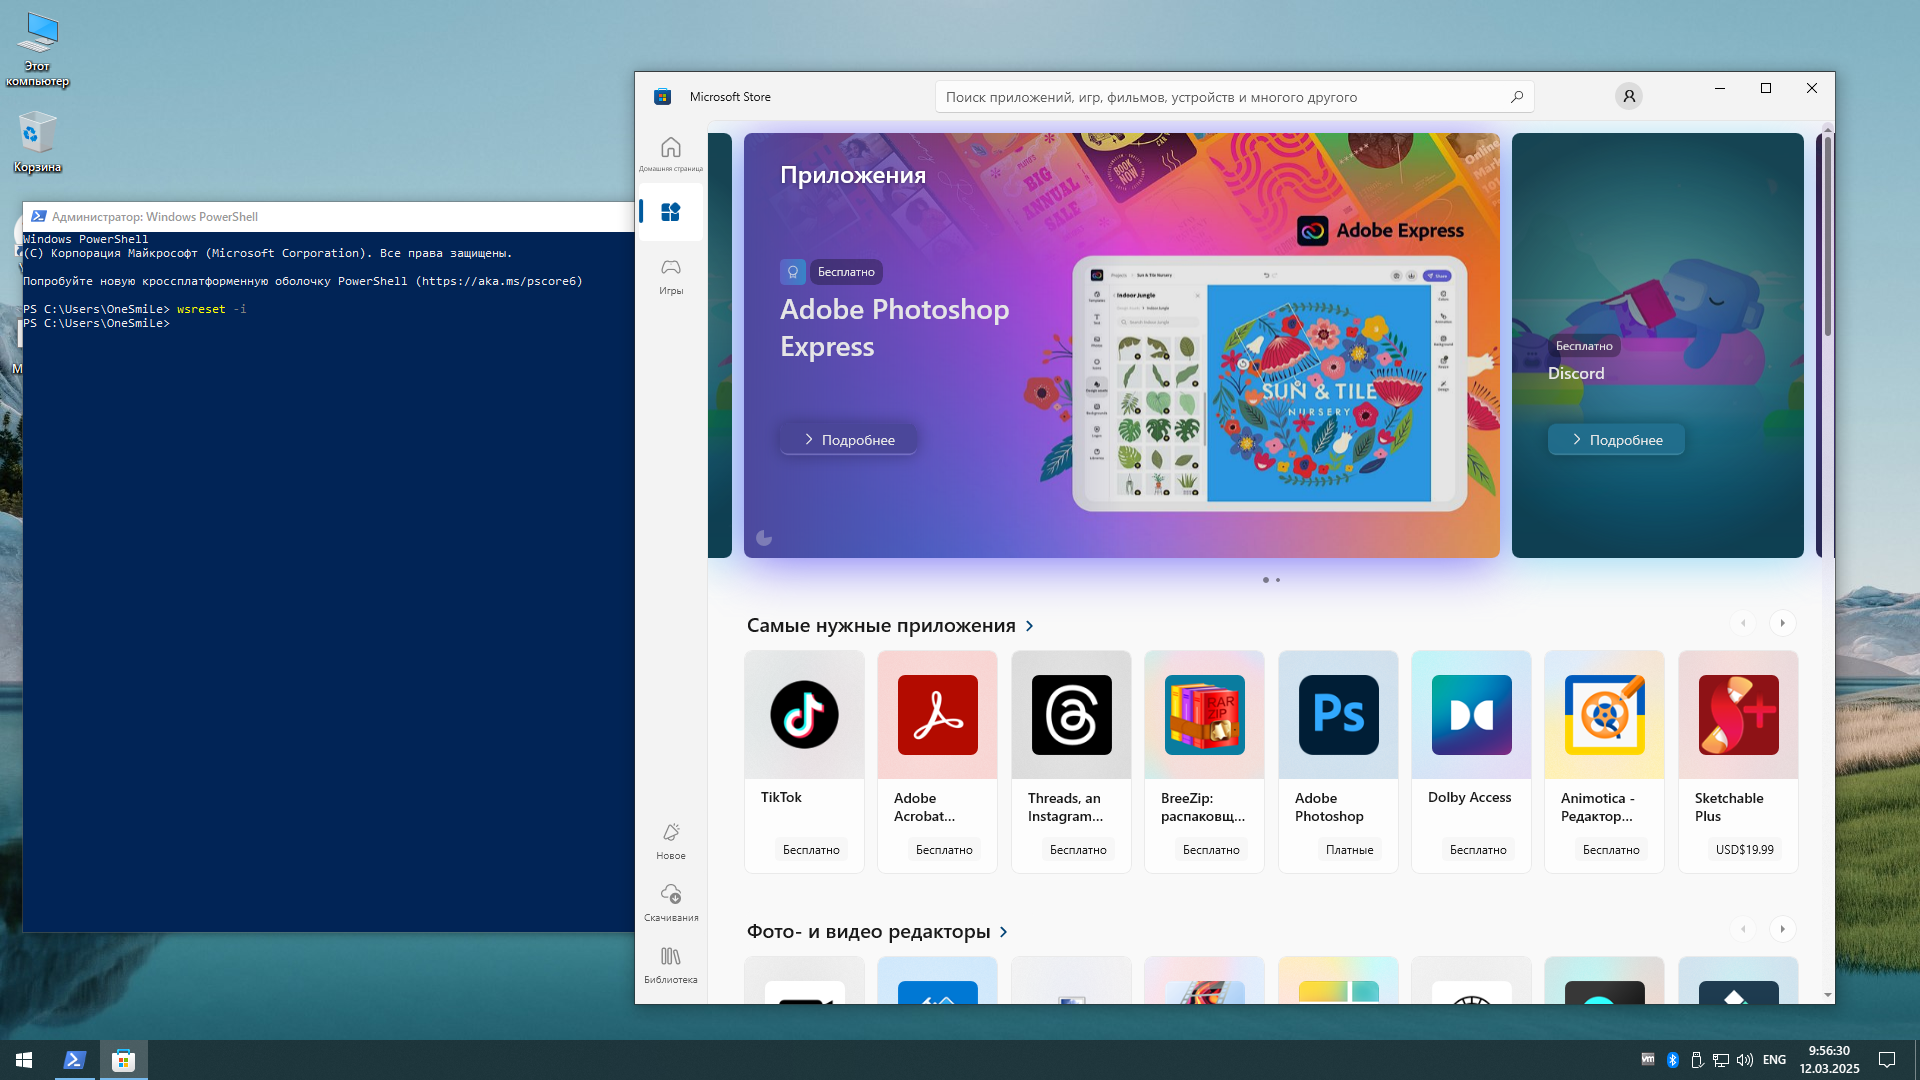Expand the Самые нужные приложения section

coord(1029,626)
